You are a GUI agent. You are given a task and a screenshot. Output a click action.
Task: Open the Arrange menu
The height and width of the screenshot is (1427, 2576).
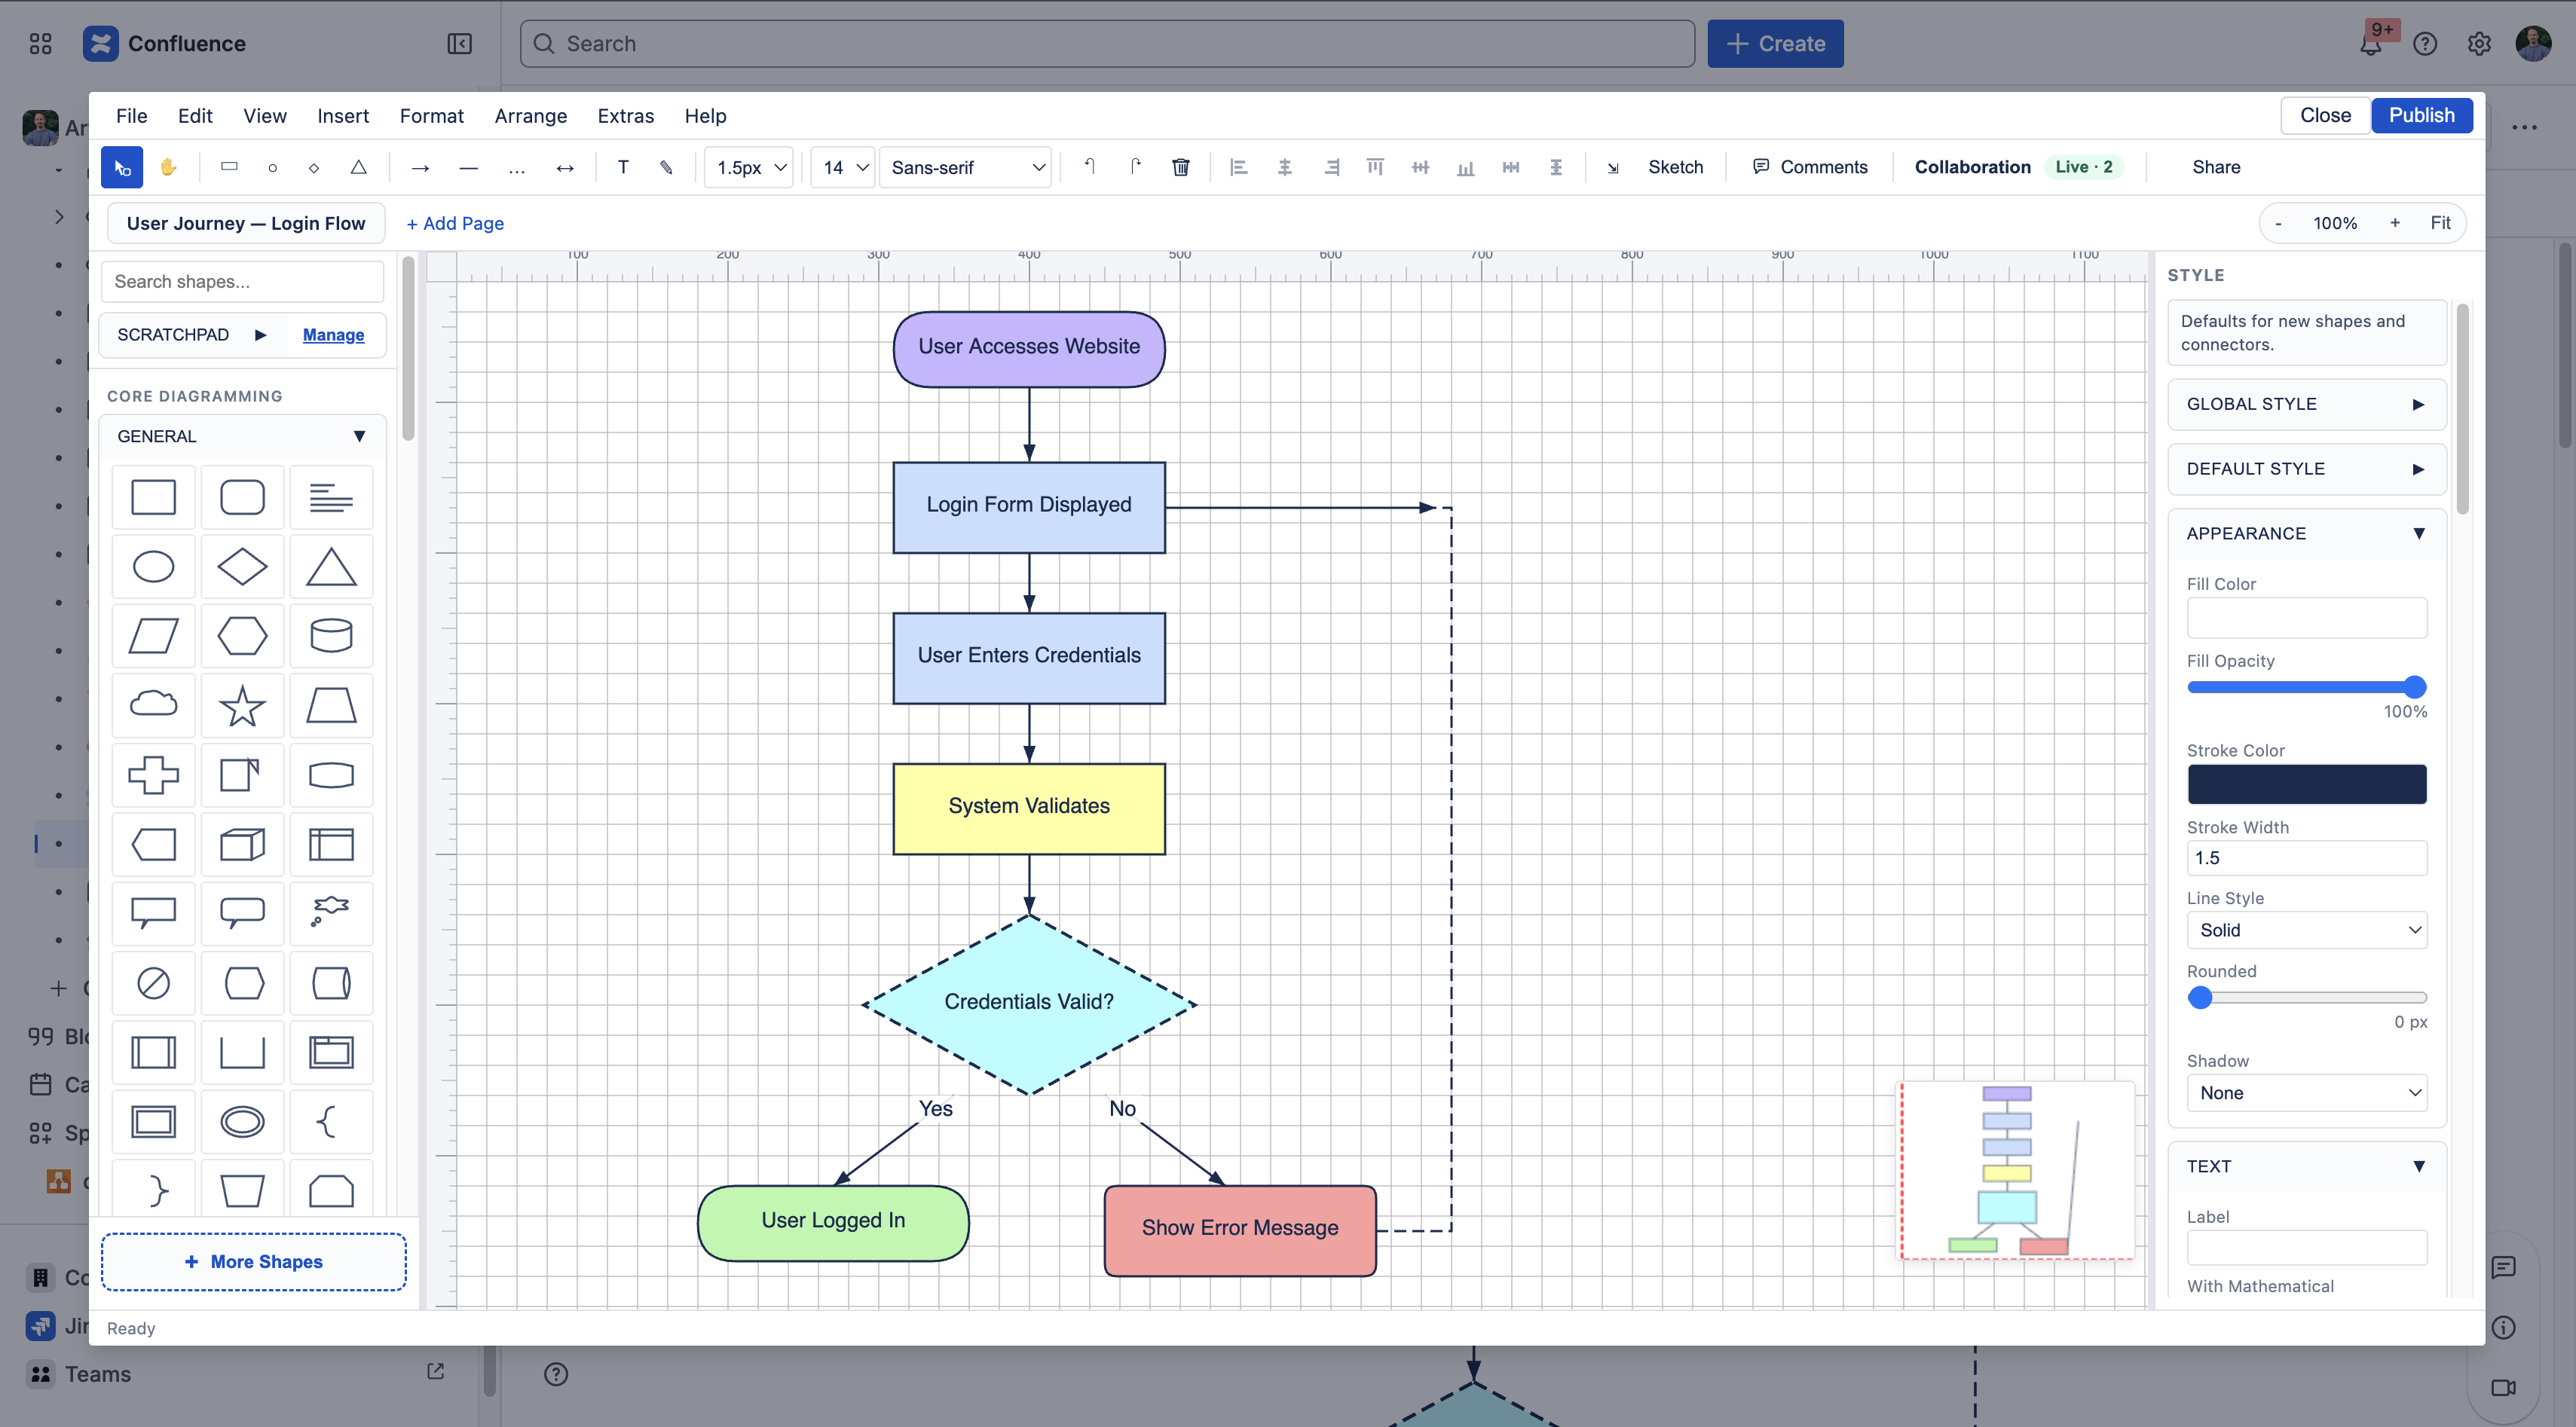coord(530,116)
